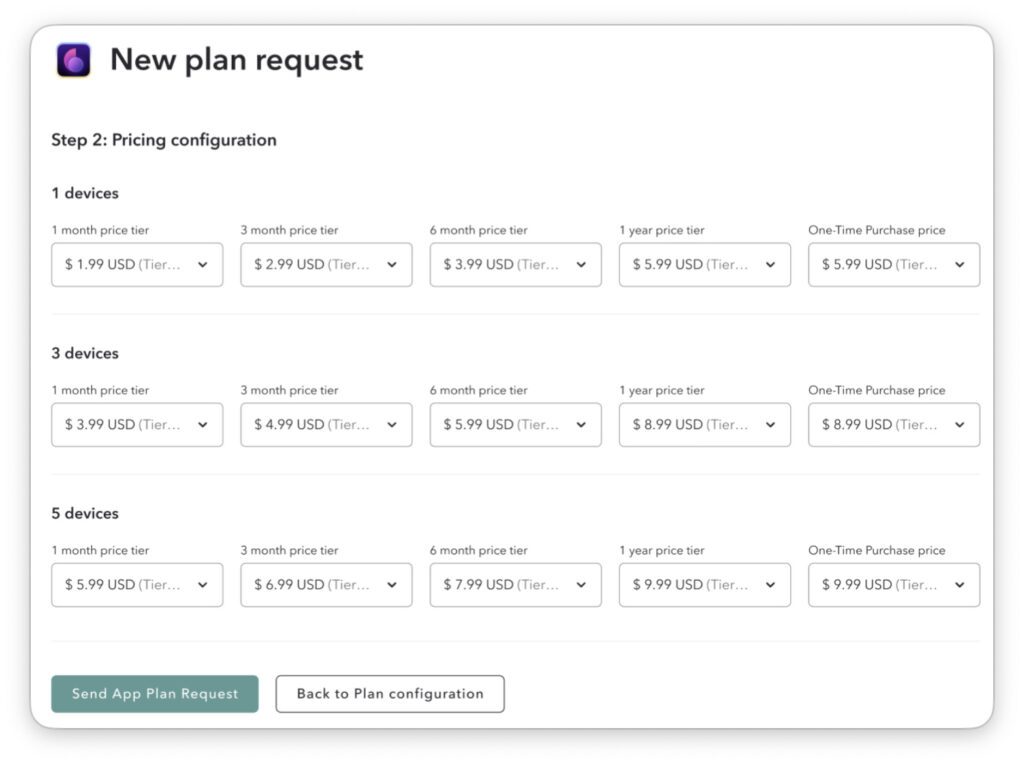
Task: Click the Send App Plan Request button
Action: [155, 693]
